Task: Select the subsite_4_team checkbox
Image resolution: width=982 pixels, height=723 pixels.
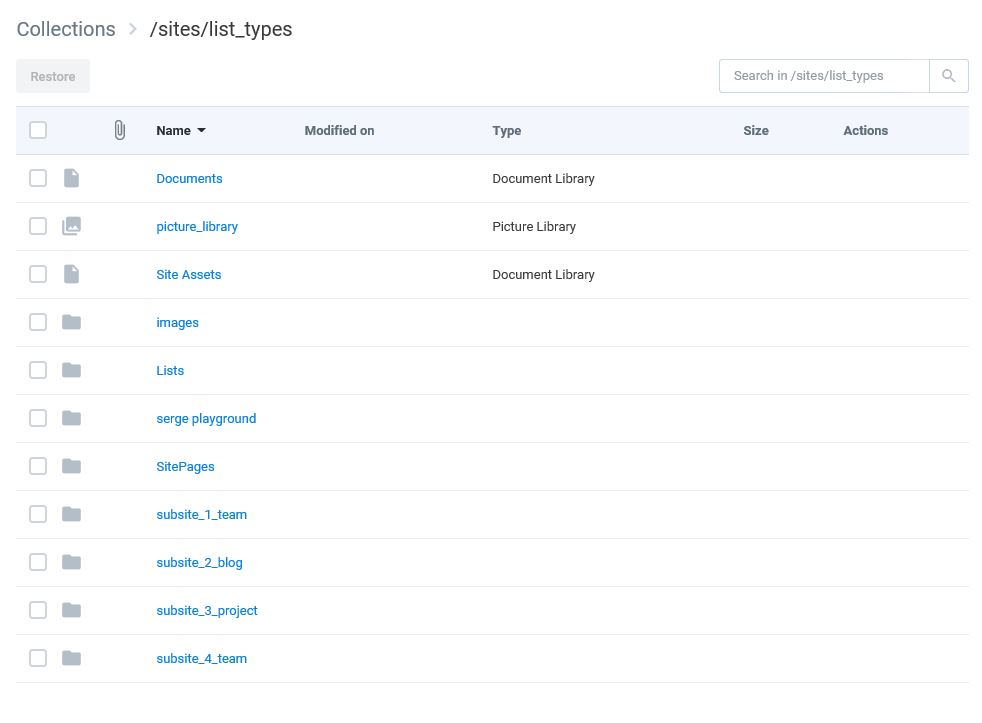Action: tap(38, 658)
